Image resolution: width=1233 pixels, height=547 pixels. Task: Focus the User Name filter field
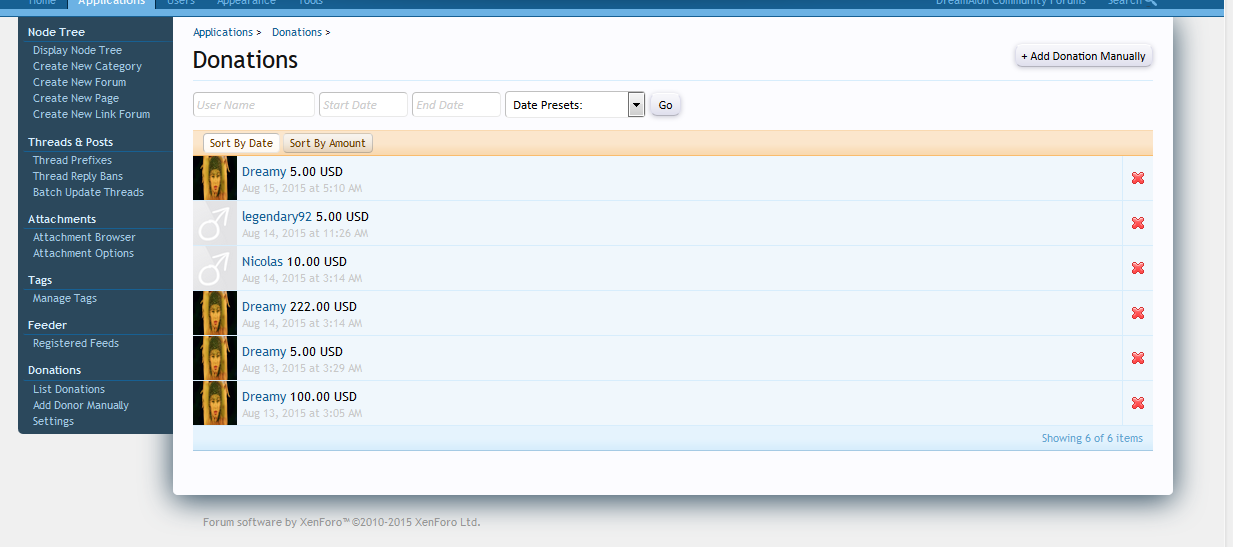click(x=254, y=105)
